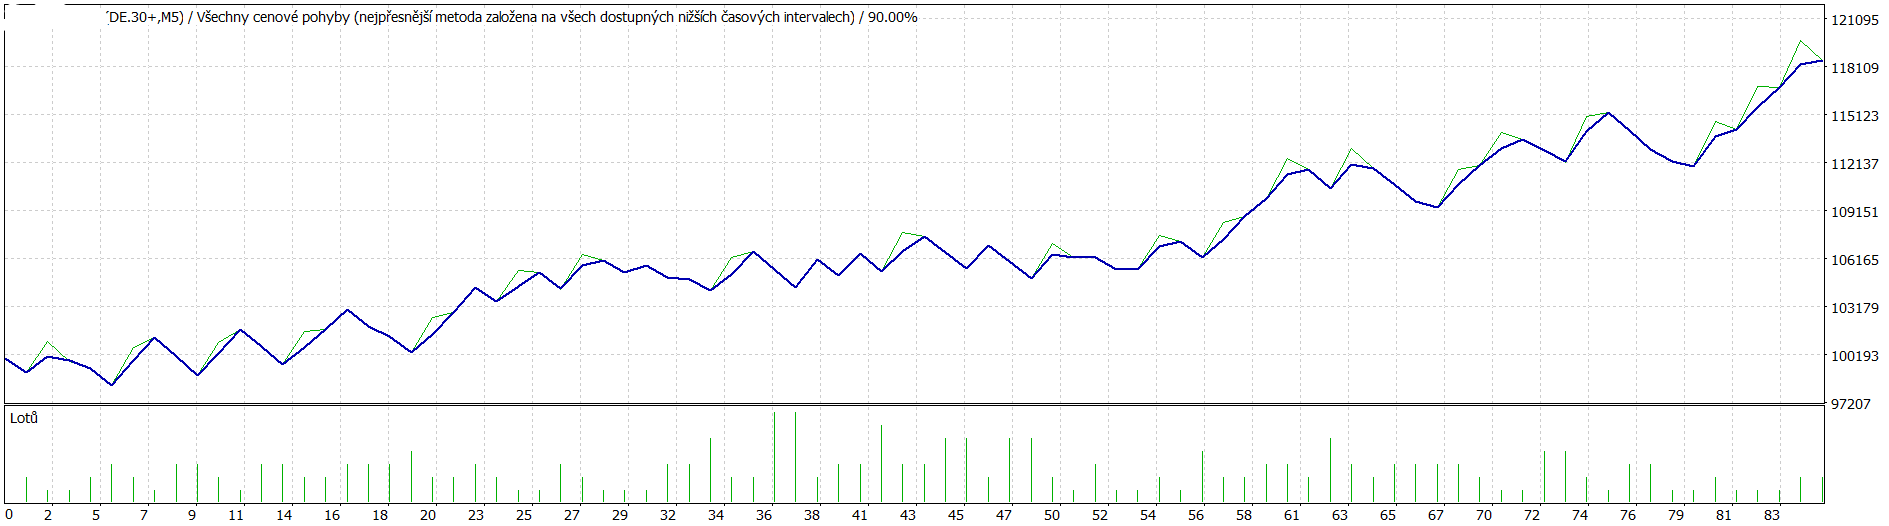This screenshot has height=526, width=1889.
Task: Select the x-axis label 36
Action: tap(764, 515)
